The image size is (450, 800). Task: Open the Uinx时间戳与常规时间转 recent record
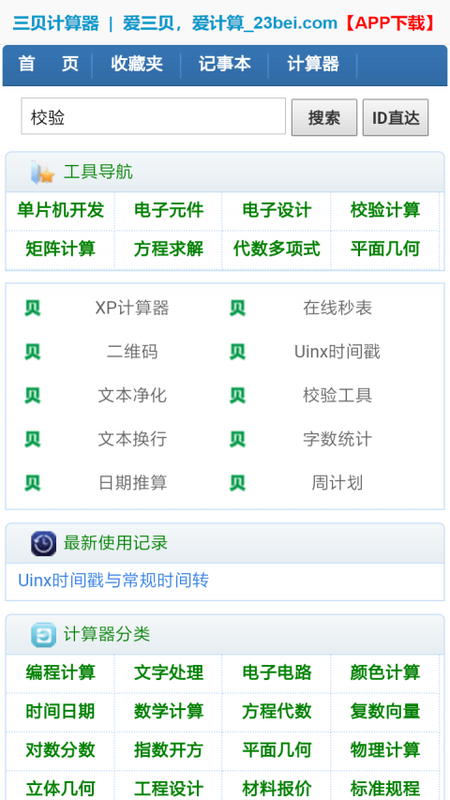coord(113,581)
